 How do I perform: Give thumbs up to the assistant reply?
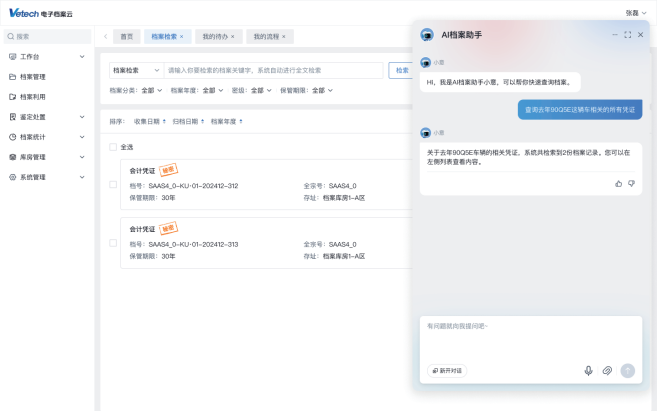[x=618, y=184]
